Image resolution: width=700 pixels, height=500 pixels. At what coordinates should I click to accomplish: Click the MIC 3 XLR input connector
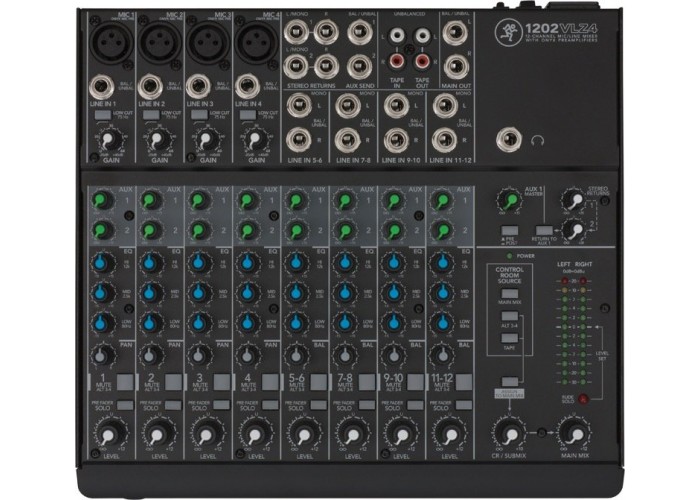207,42
